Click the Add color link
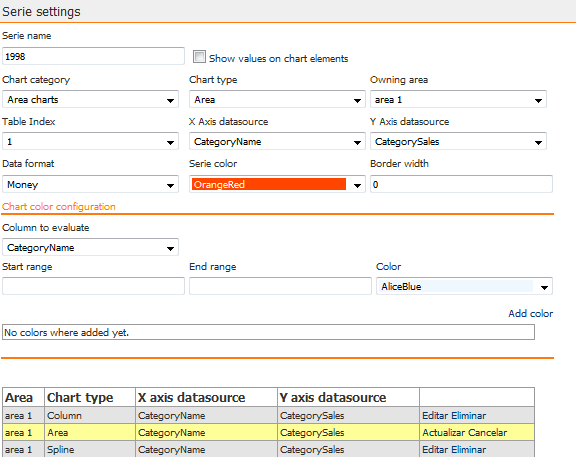The width and height of the screenshot is (576, 457). click(x=530, y=313)
